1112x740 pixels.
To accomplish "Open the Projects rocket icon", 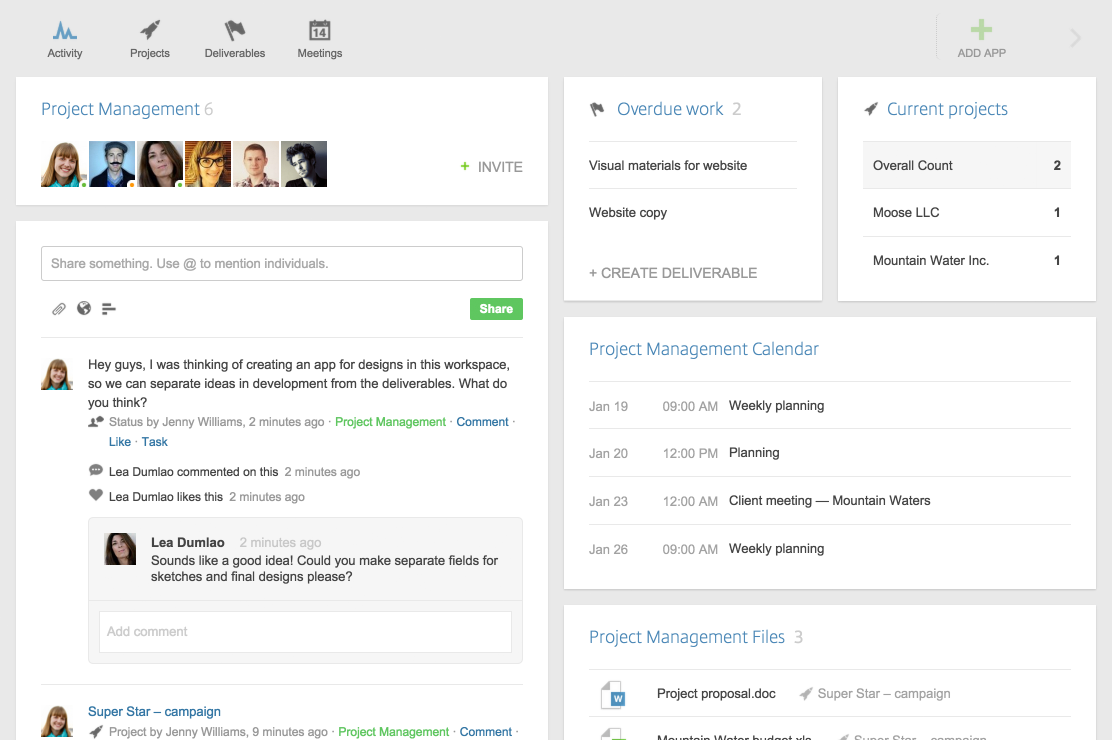I will (150, 31).
